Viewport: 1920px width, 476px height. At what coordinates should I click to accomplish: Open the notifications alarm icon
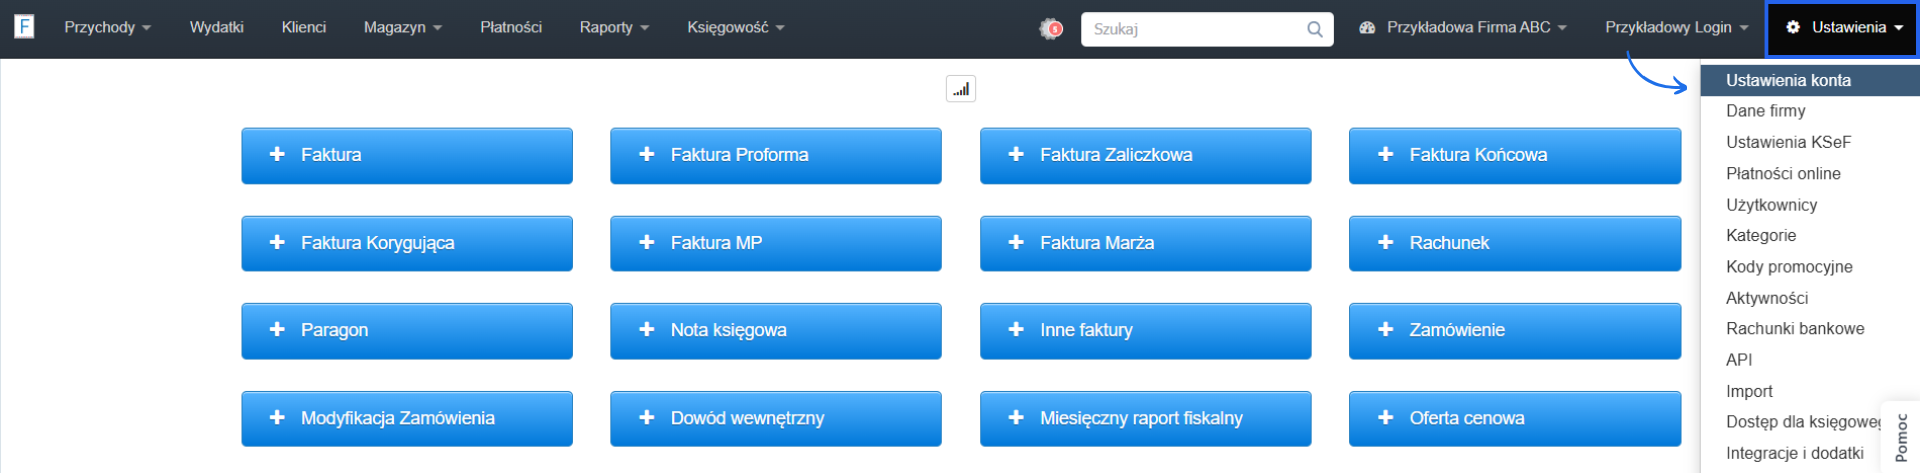point(1051,29)
